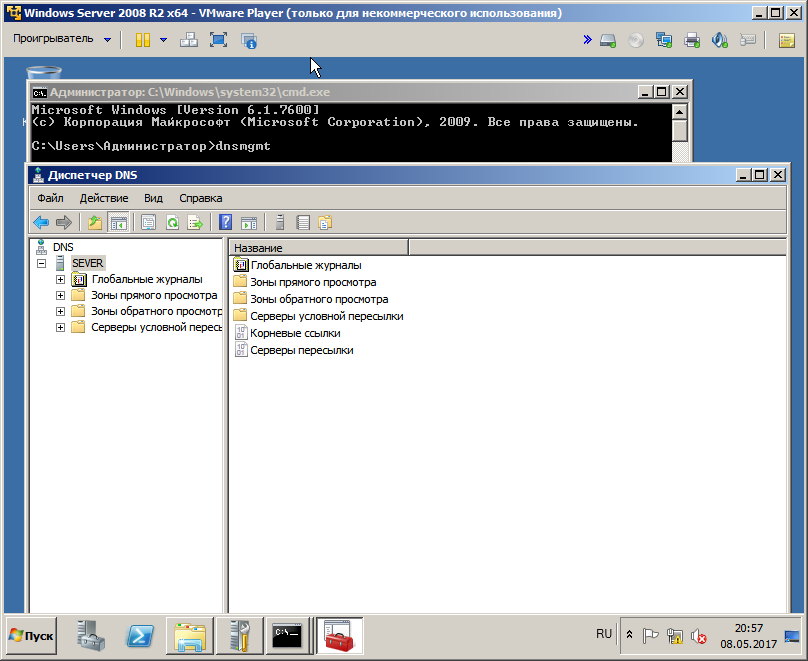Toggle the show/hide console tree icon
The width and height of the screenshot is (808, 661).
(118, 223)
